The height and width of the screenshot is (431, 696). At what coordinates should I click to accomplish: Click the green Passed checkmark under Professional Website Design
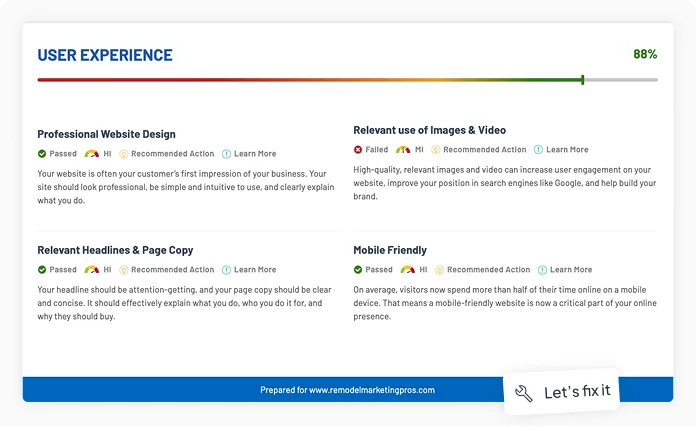(x=42, y=154)
